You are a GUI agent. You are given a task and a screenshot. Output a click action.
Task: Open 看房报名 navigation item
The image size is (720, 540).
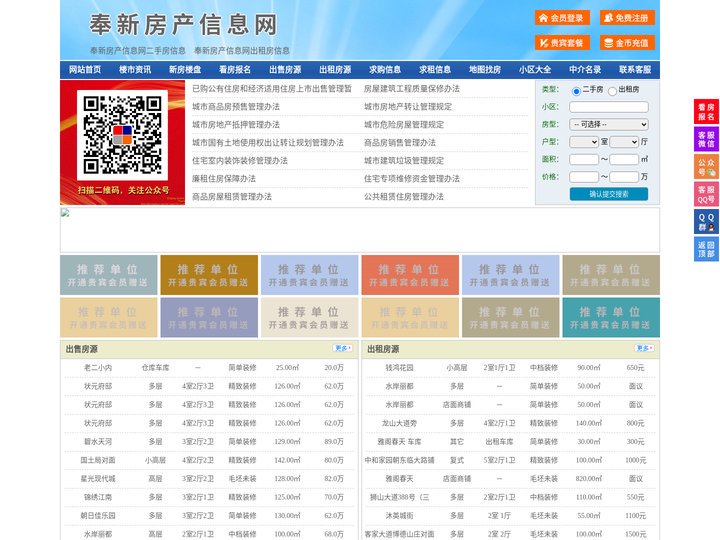[235, 70]
